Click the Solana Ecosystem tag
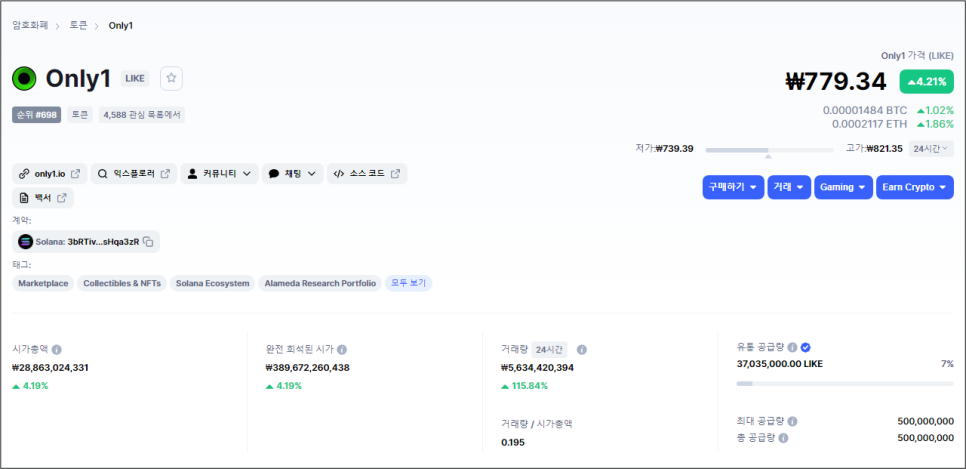Viewport: 966px width, 469px height. 213,283
